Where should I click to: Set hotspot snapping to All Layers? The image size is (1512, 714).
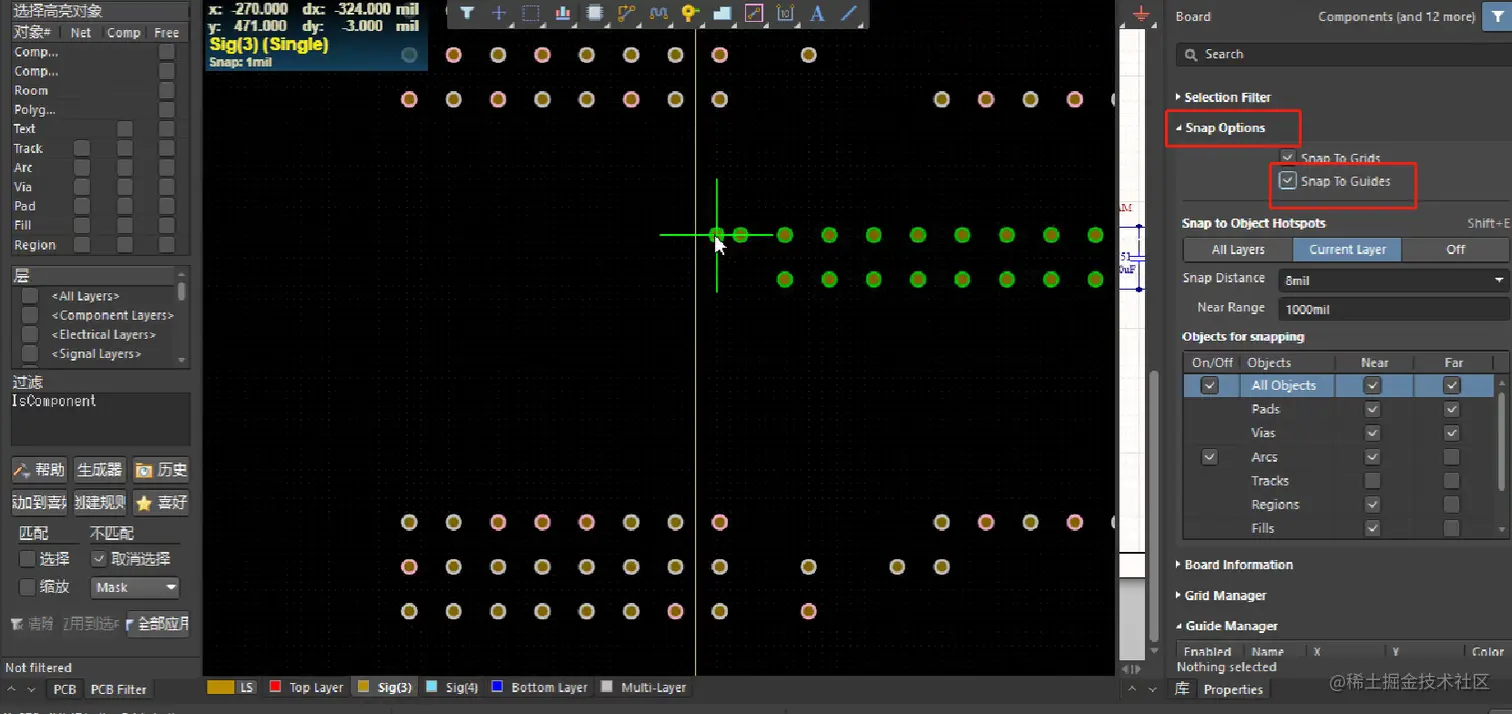click(x=1237, y=249)
